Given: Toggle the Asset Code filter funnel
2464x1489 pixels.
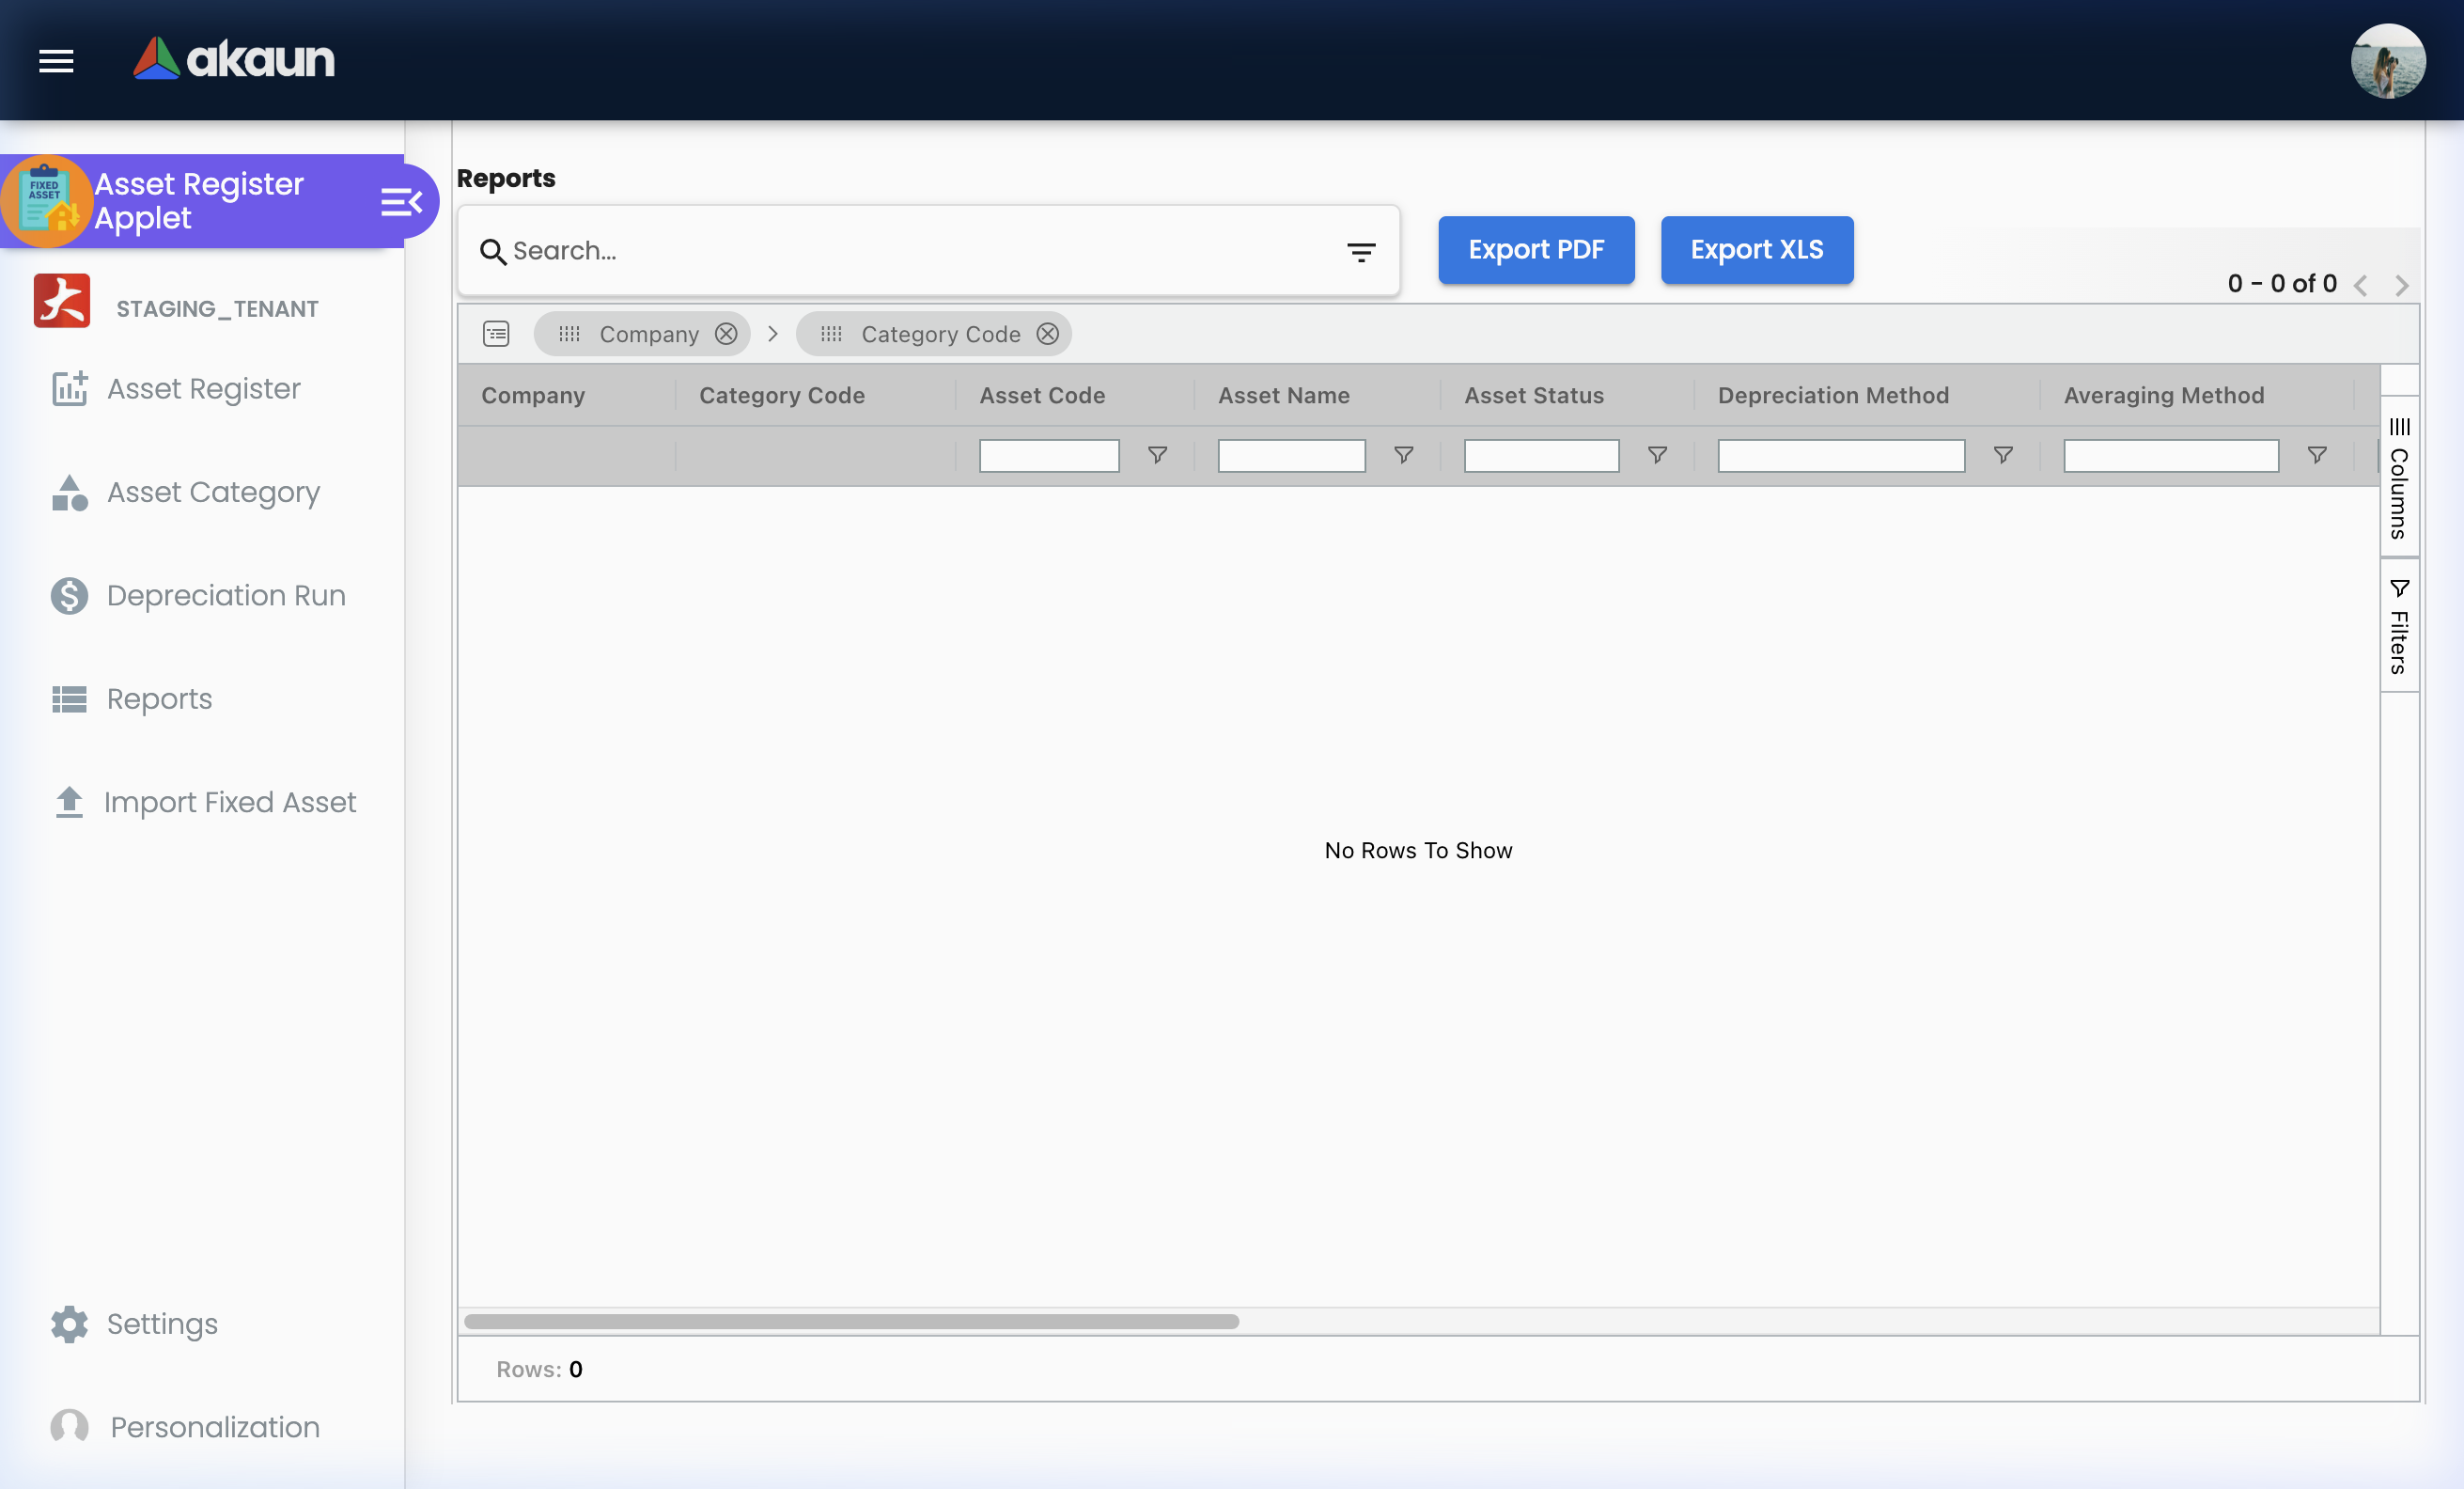Looking at the screenshot, I should coord(1157,456).
